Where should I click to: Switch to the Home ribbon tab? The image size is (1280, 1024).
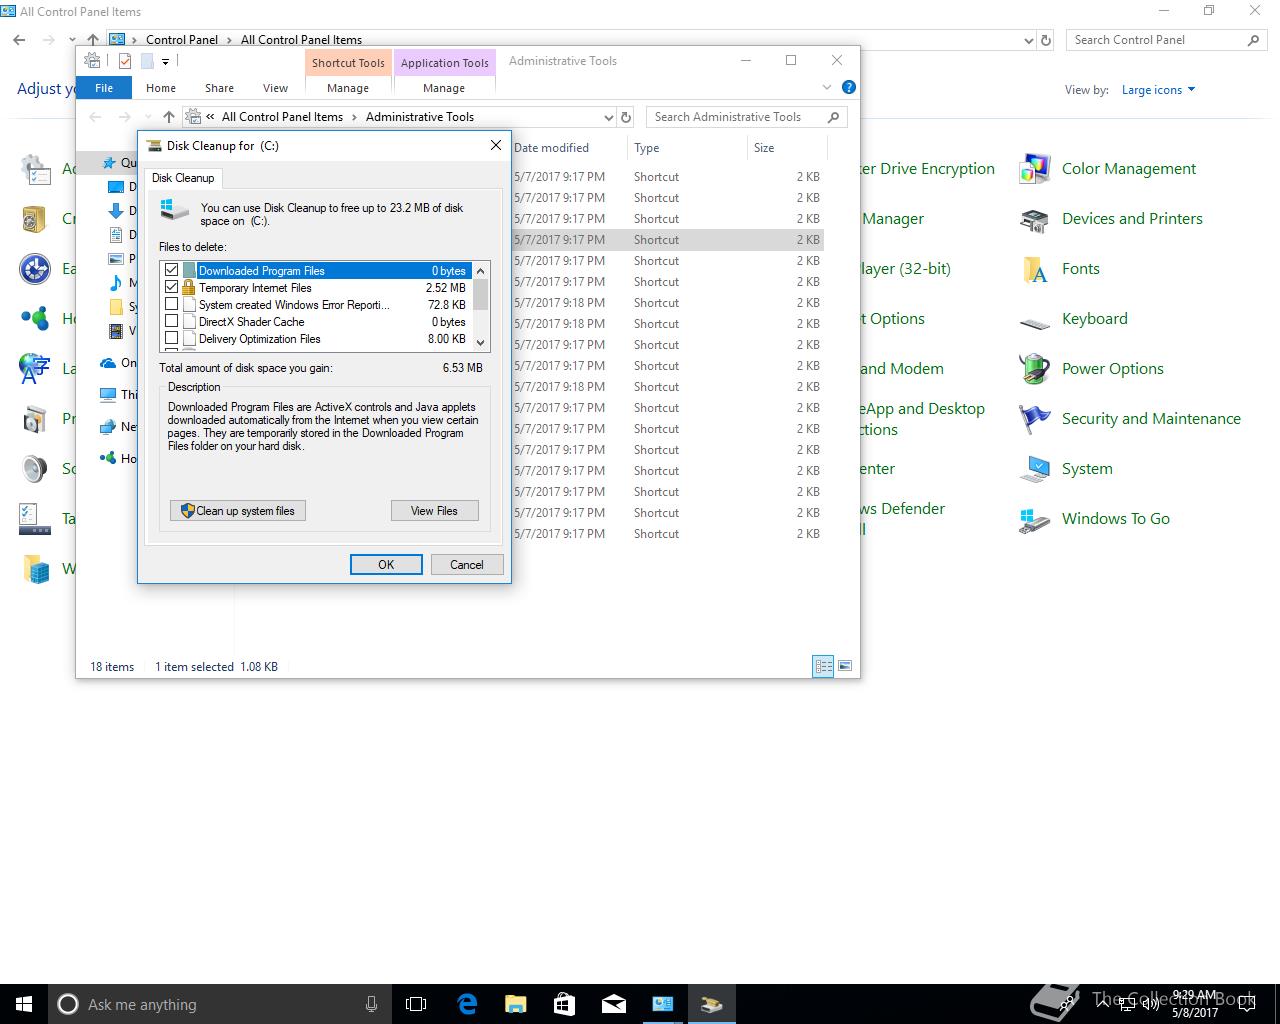pyautogui.click(x=161, y=88)
